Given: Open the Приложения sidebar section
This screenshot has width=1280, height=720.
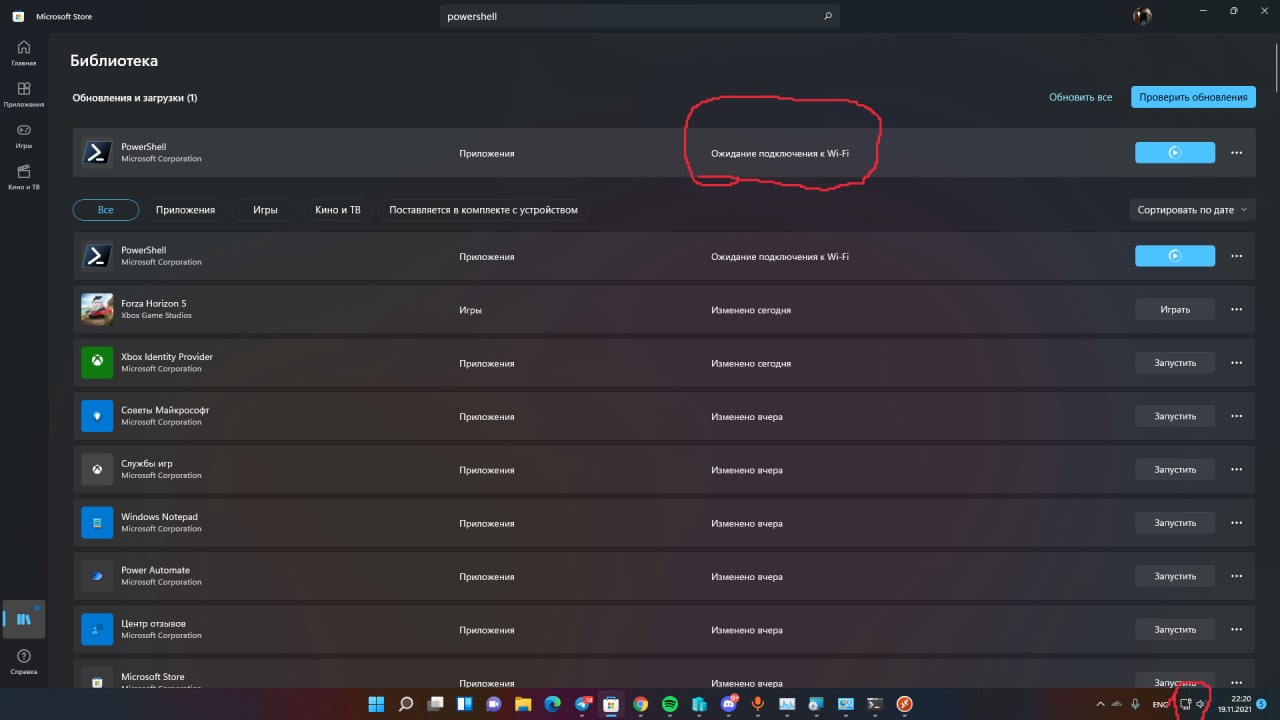Looking at the screenshot, I should click(24, 94).
